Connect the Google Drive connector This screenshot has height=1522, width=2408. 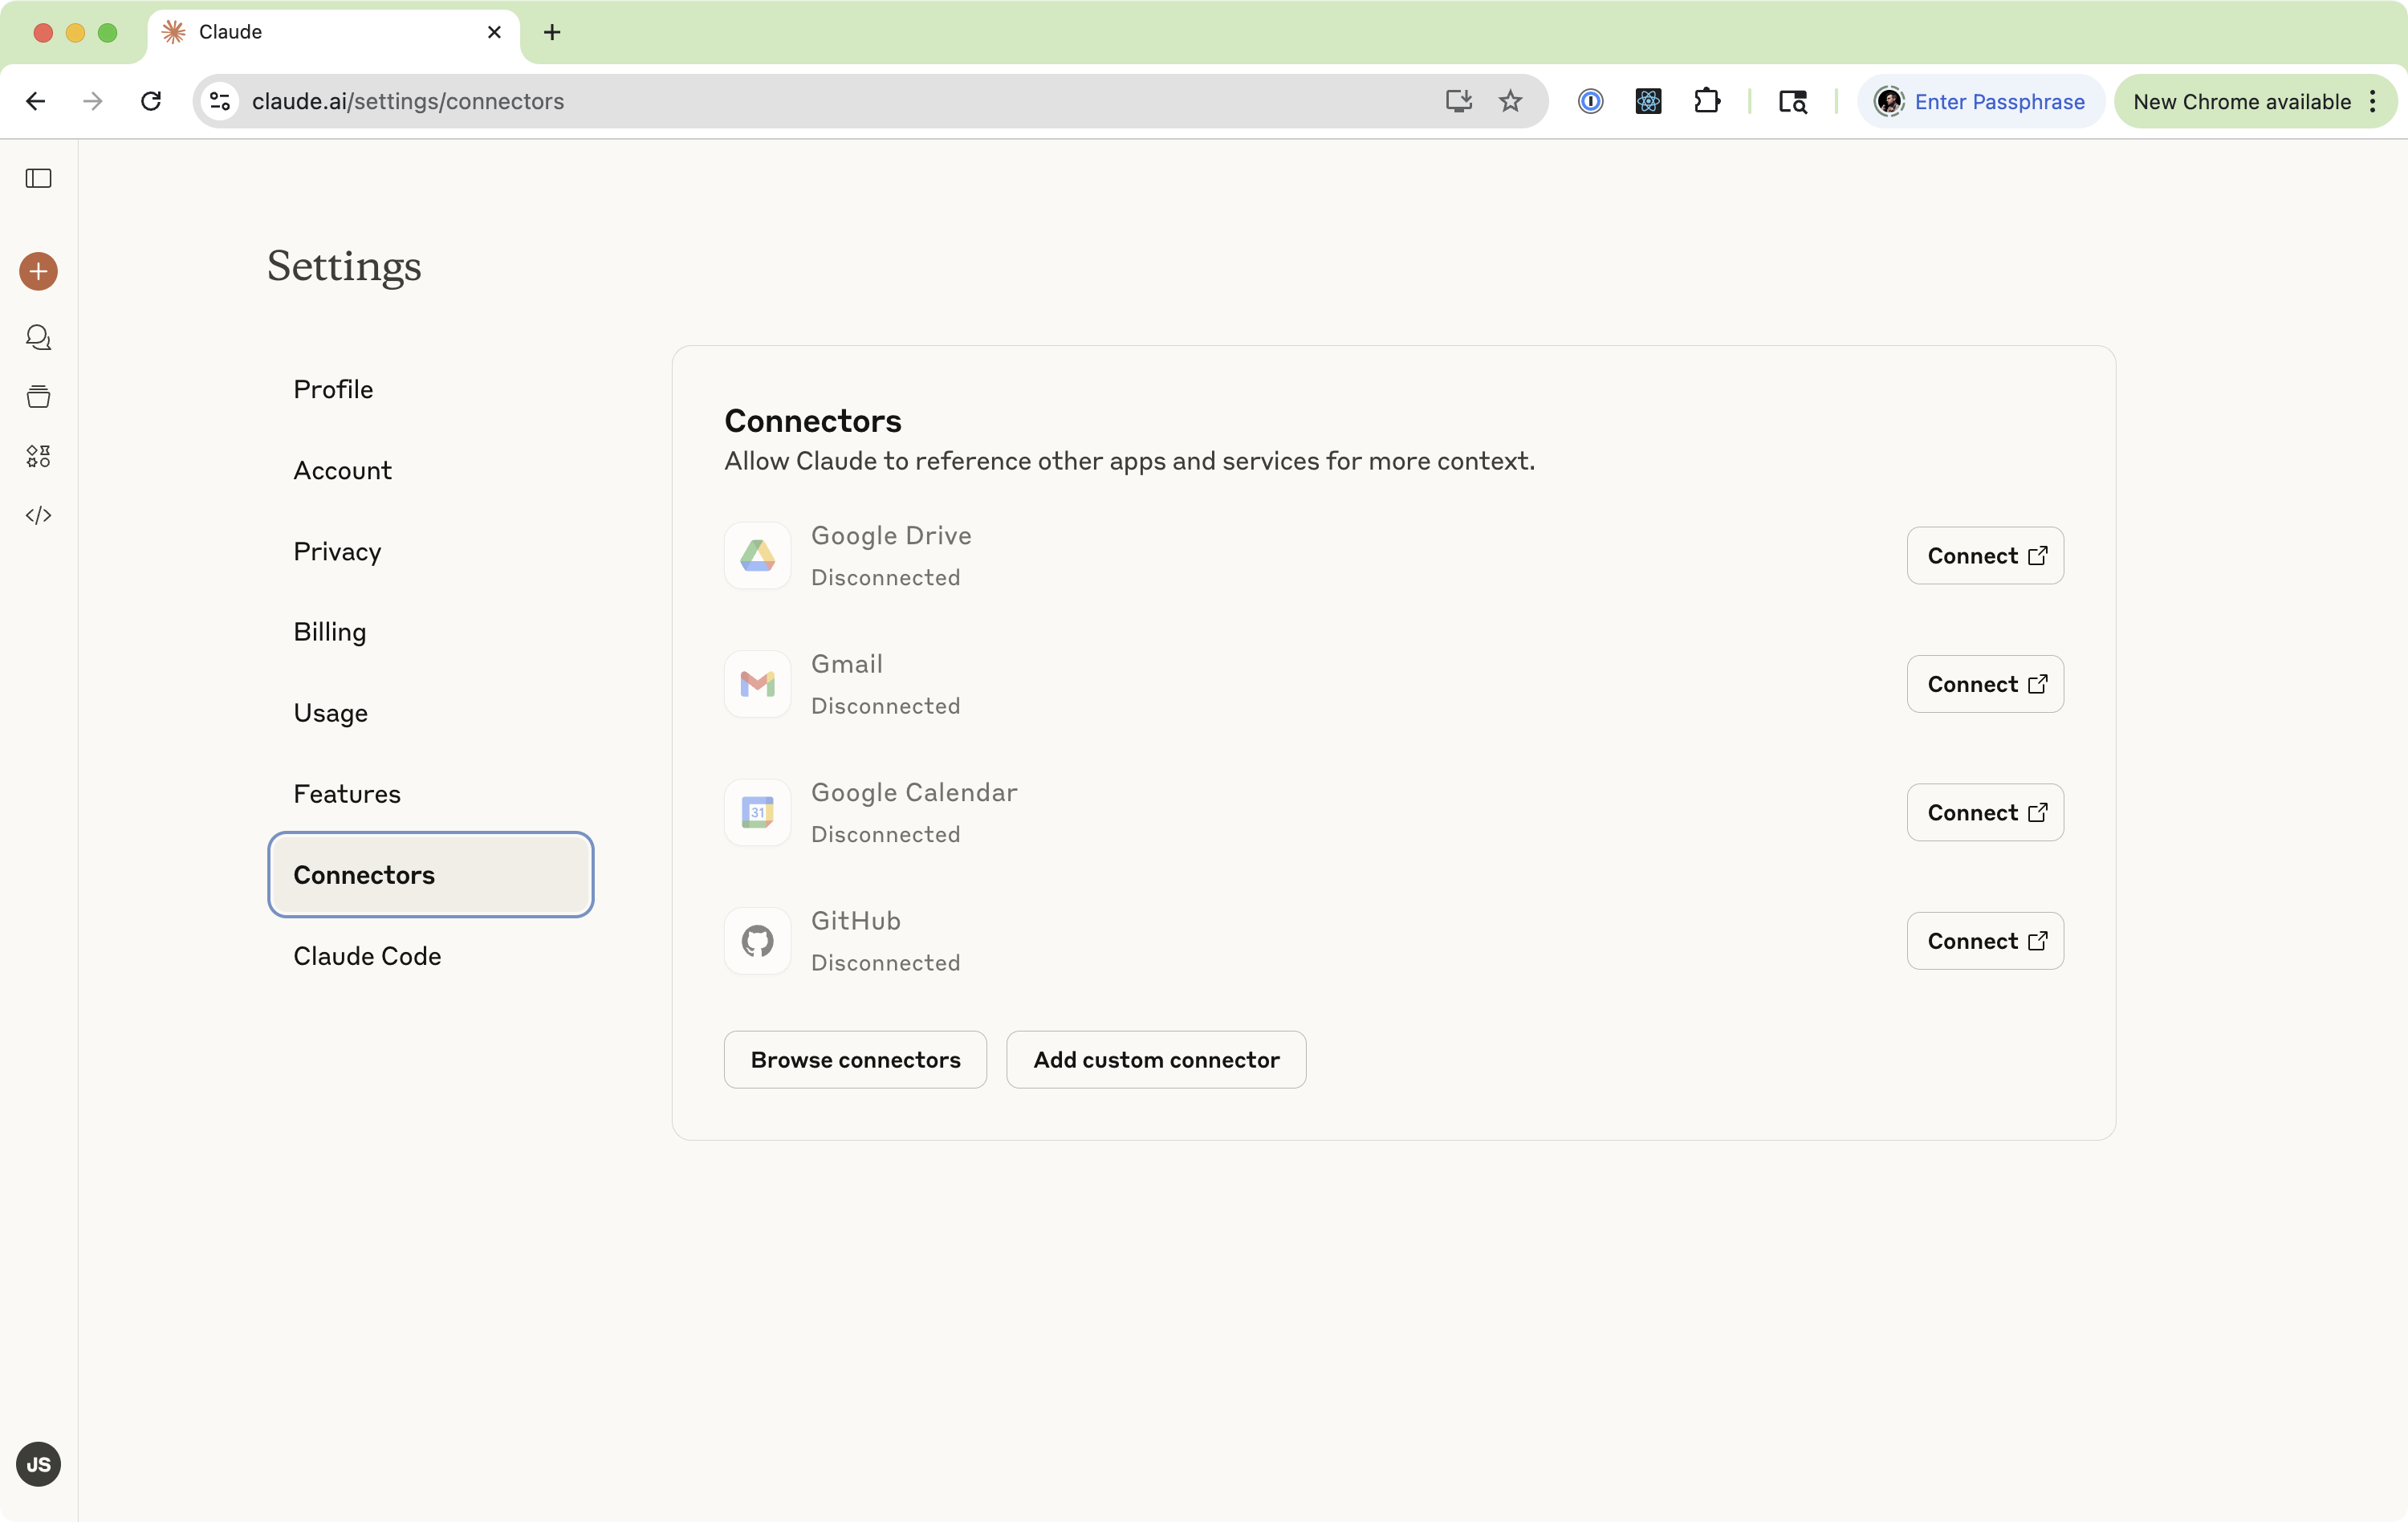click(x=1985, y=556)
